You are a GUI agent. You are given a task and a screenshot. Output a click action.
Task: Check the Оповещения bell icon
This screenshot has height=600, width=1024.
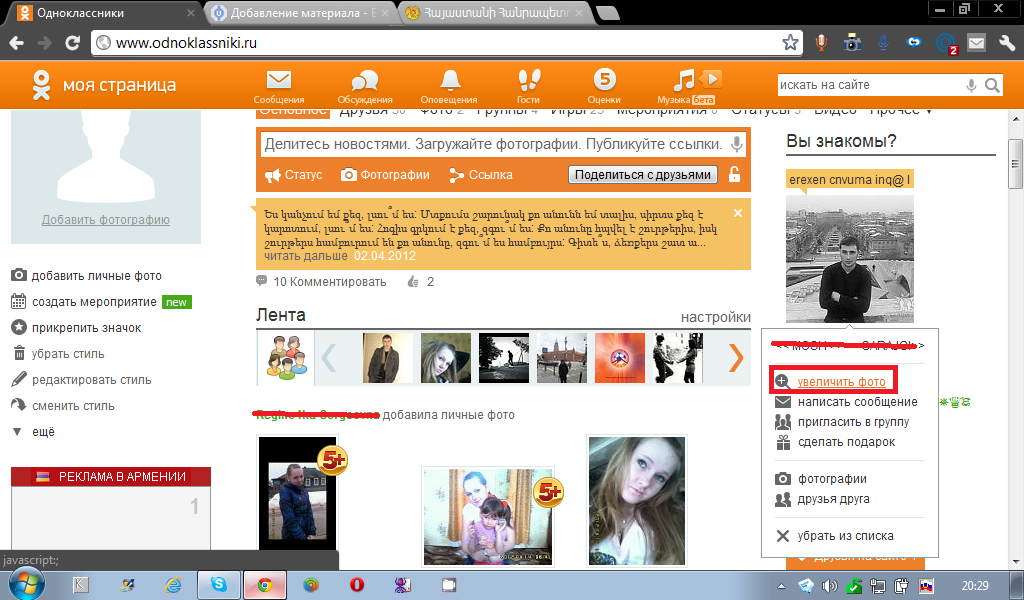pyautogui.click(x=449, y=80)
